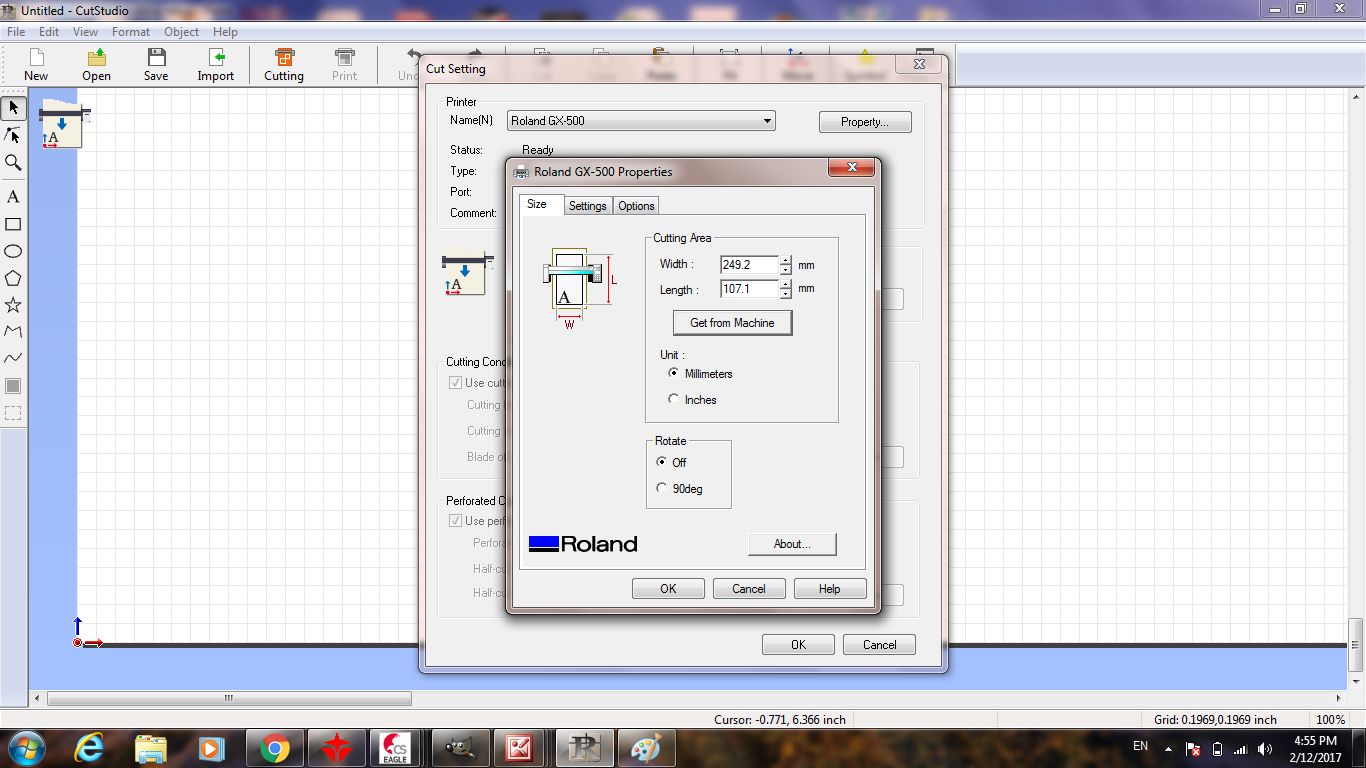Click OK in Roland GX-500 Properties
The image size is (1366, 768).
pyautogui.click(x=668, y=589)
